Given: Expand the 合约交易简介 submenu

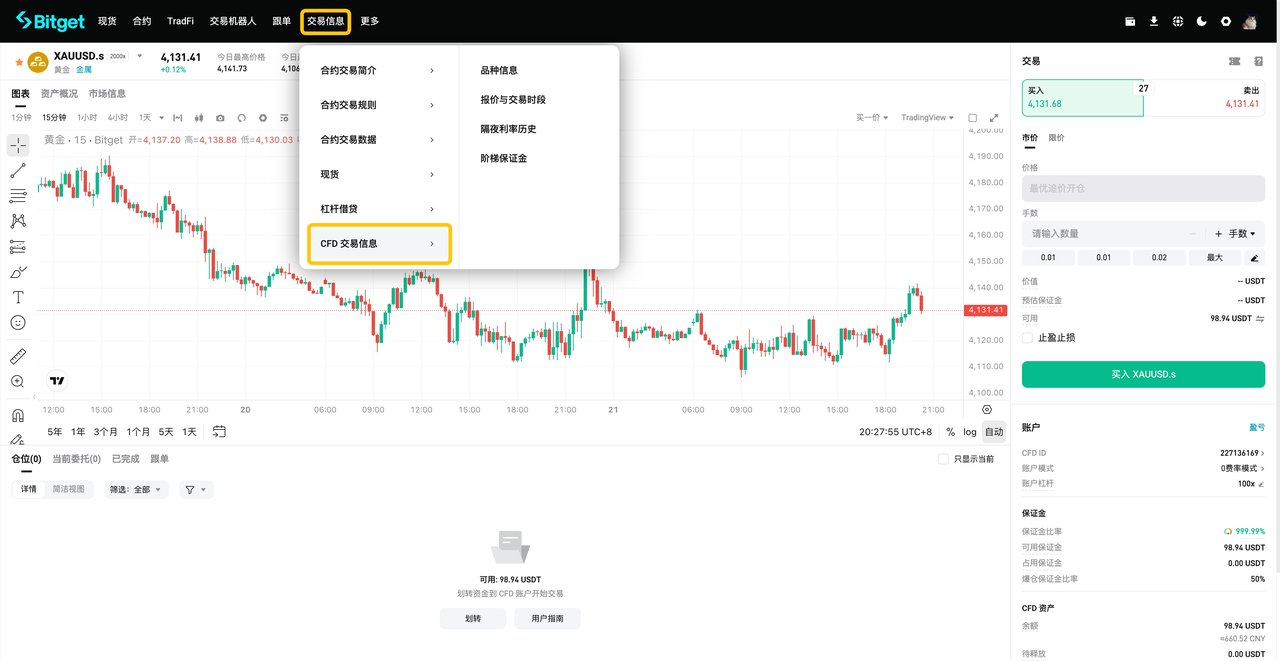Looking at the screenshot, I should click(378, 71).
